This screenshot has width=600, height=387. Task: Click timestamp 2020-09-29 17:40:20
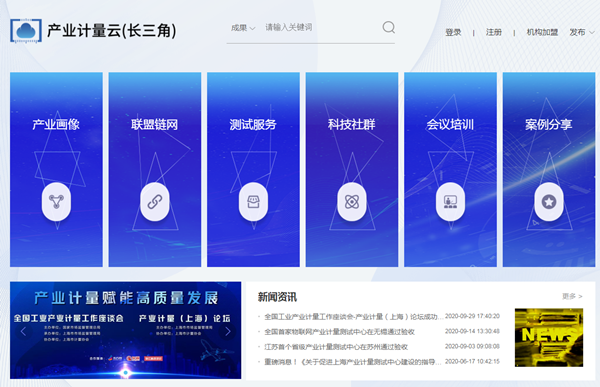[x=472, y=316]
